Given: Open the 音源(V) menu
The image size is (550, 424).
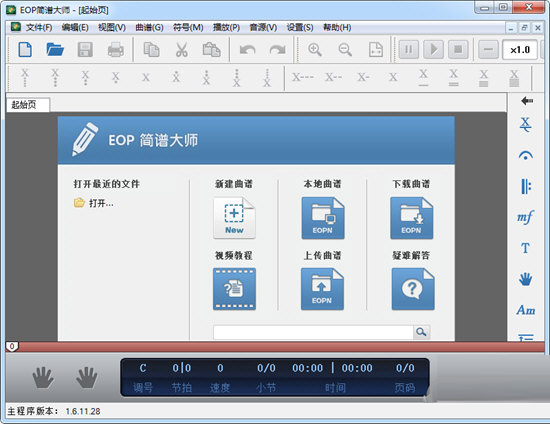Looking at the screenshot, I should tap(263, 27).
